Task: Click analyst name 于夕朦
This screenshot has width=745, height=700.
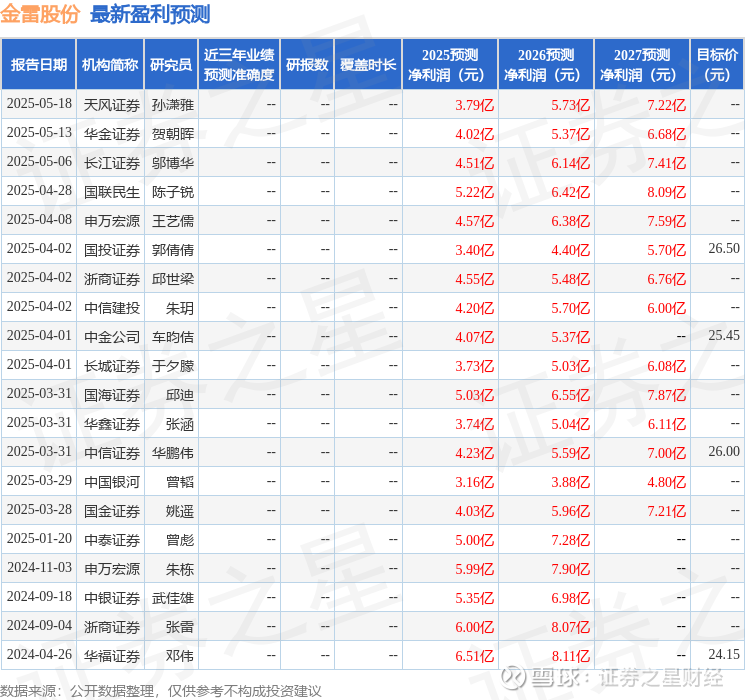Action: (x=173, y=365)
